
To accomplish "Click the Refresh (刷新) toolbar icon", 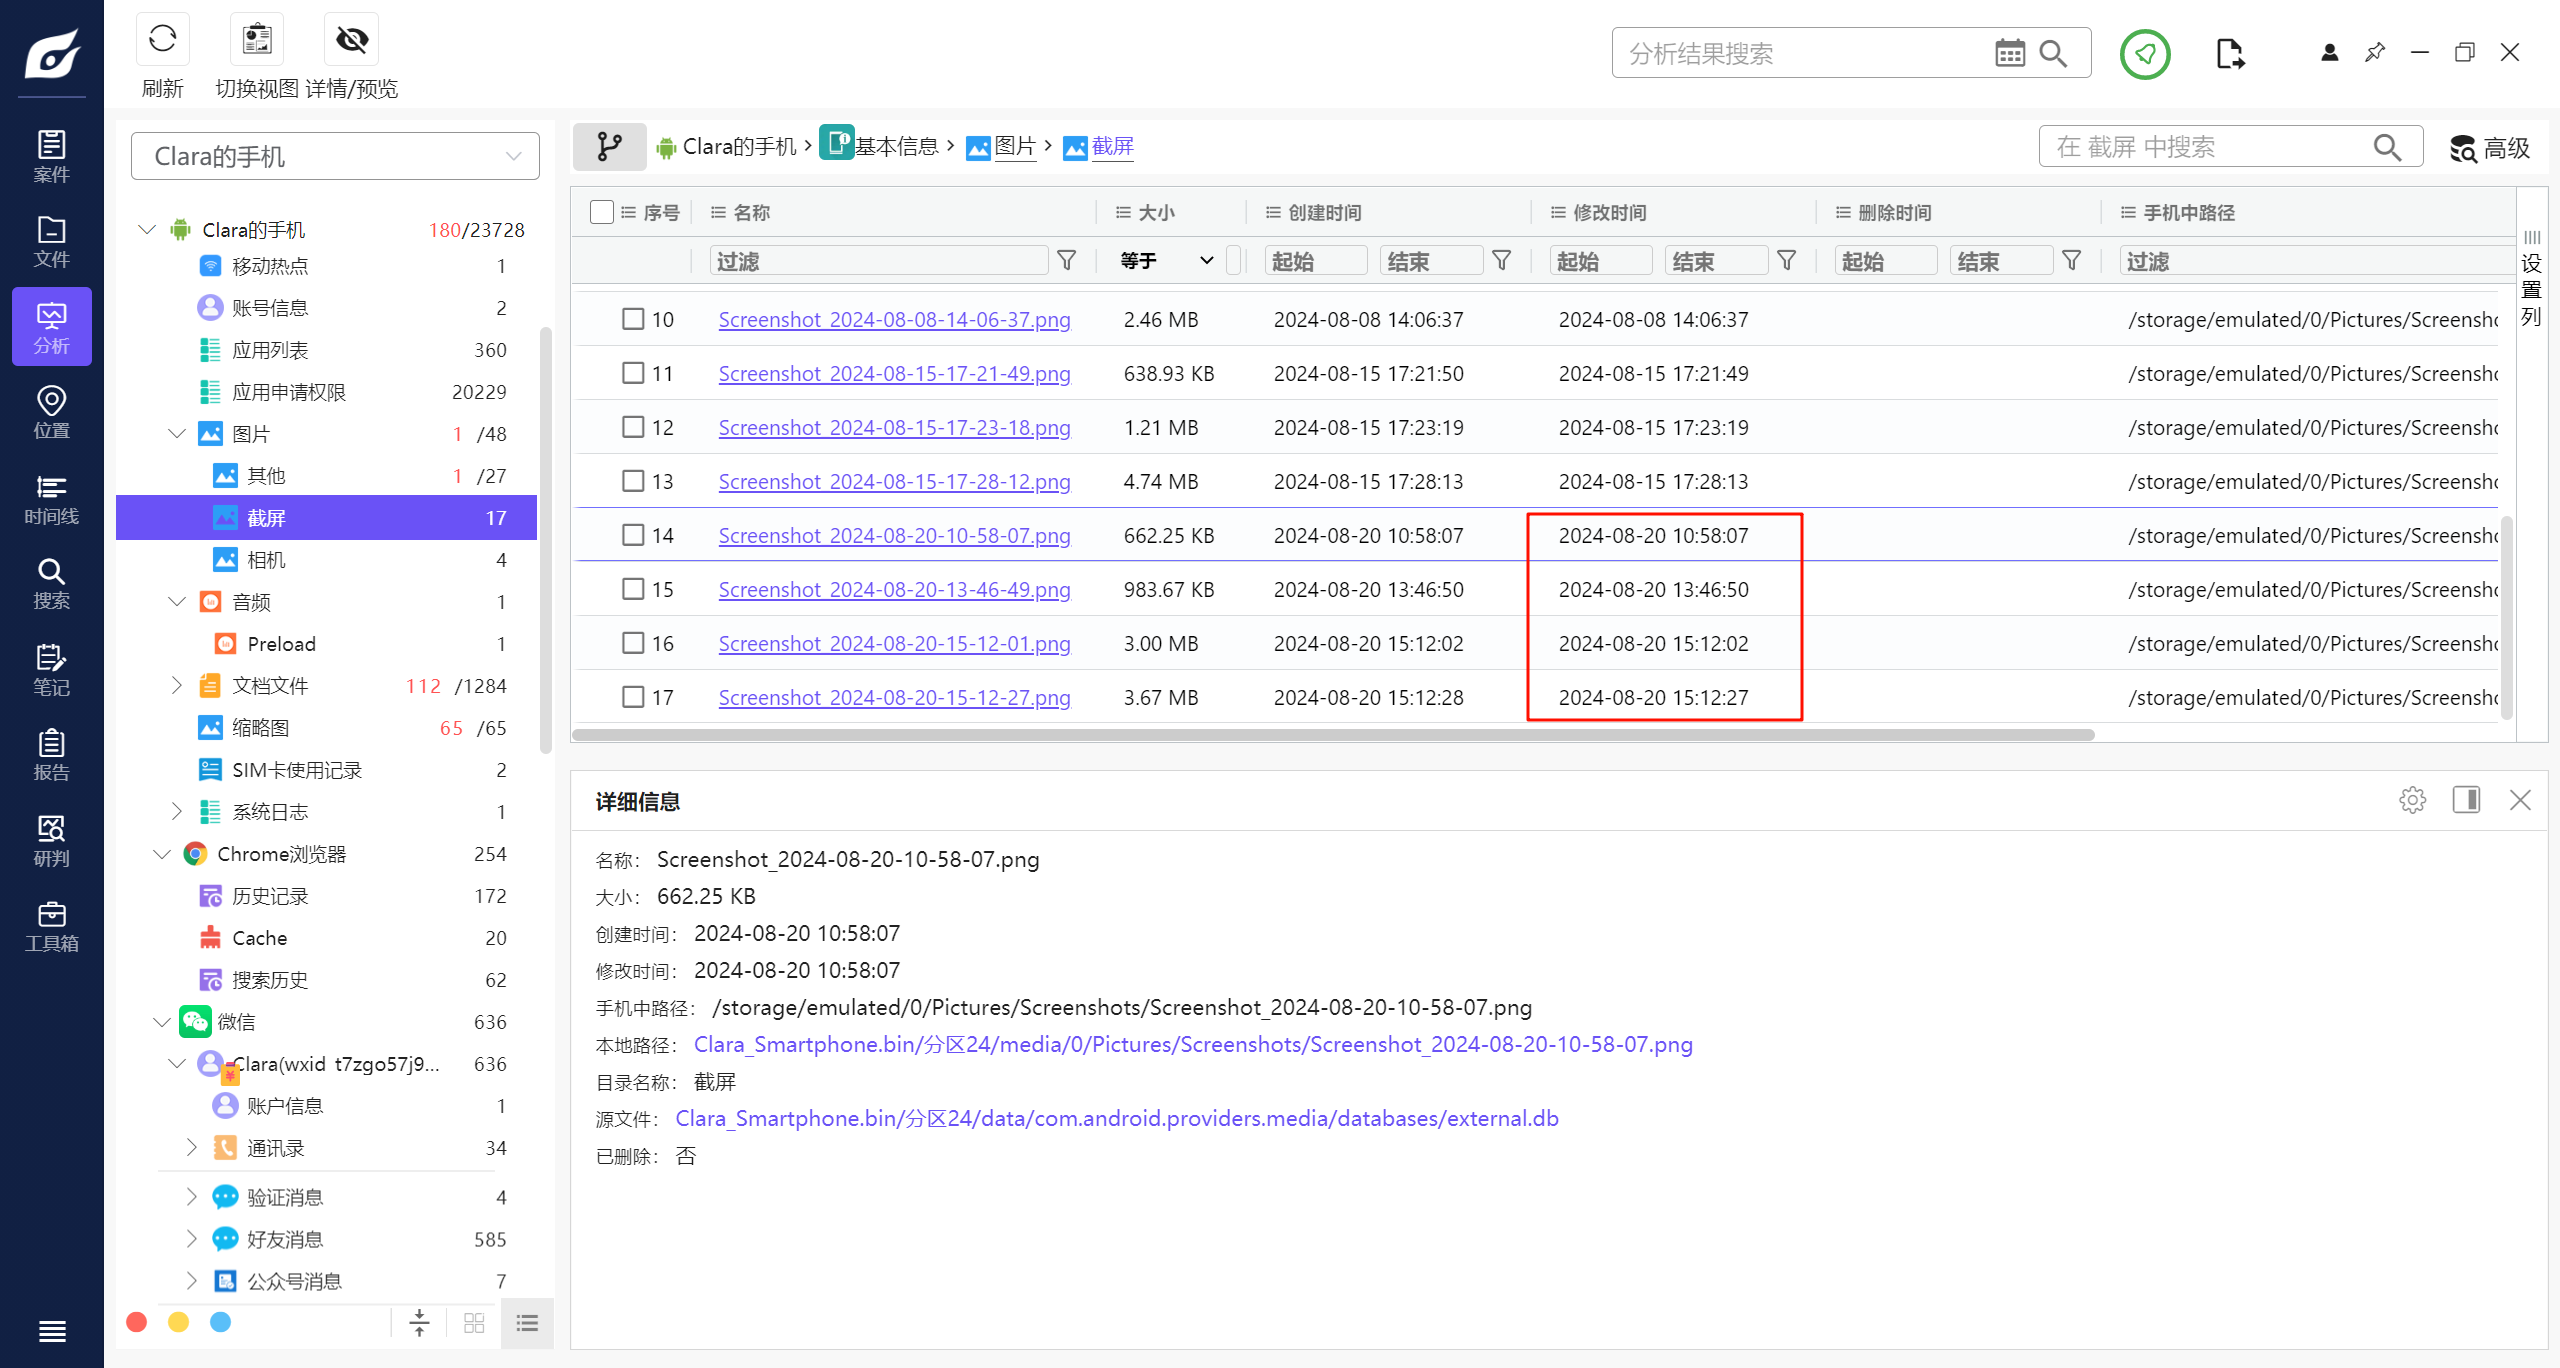I will [x=162, y=40].
